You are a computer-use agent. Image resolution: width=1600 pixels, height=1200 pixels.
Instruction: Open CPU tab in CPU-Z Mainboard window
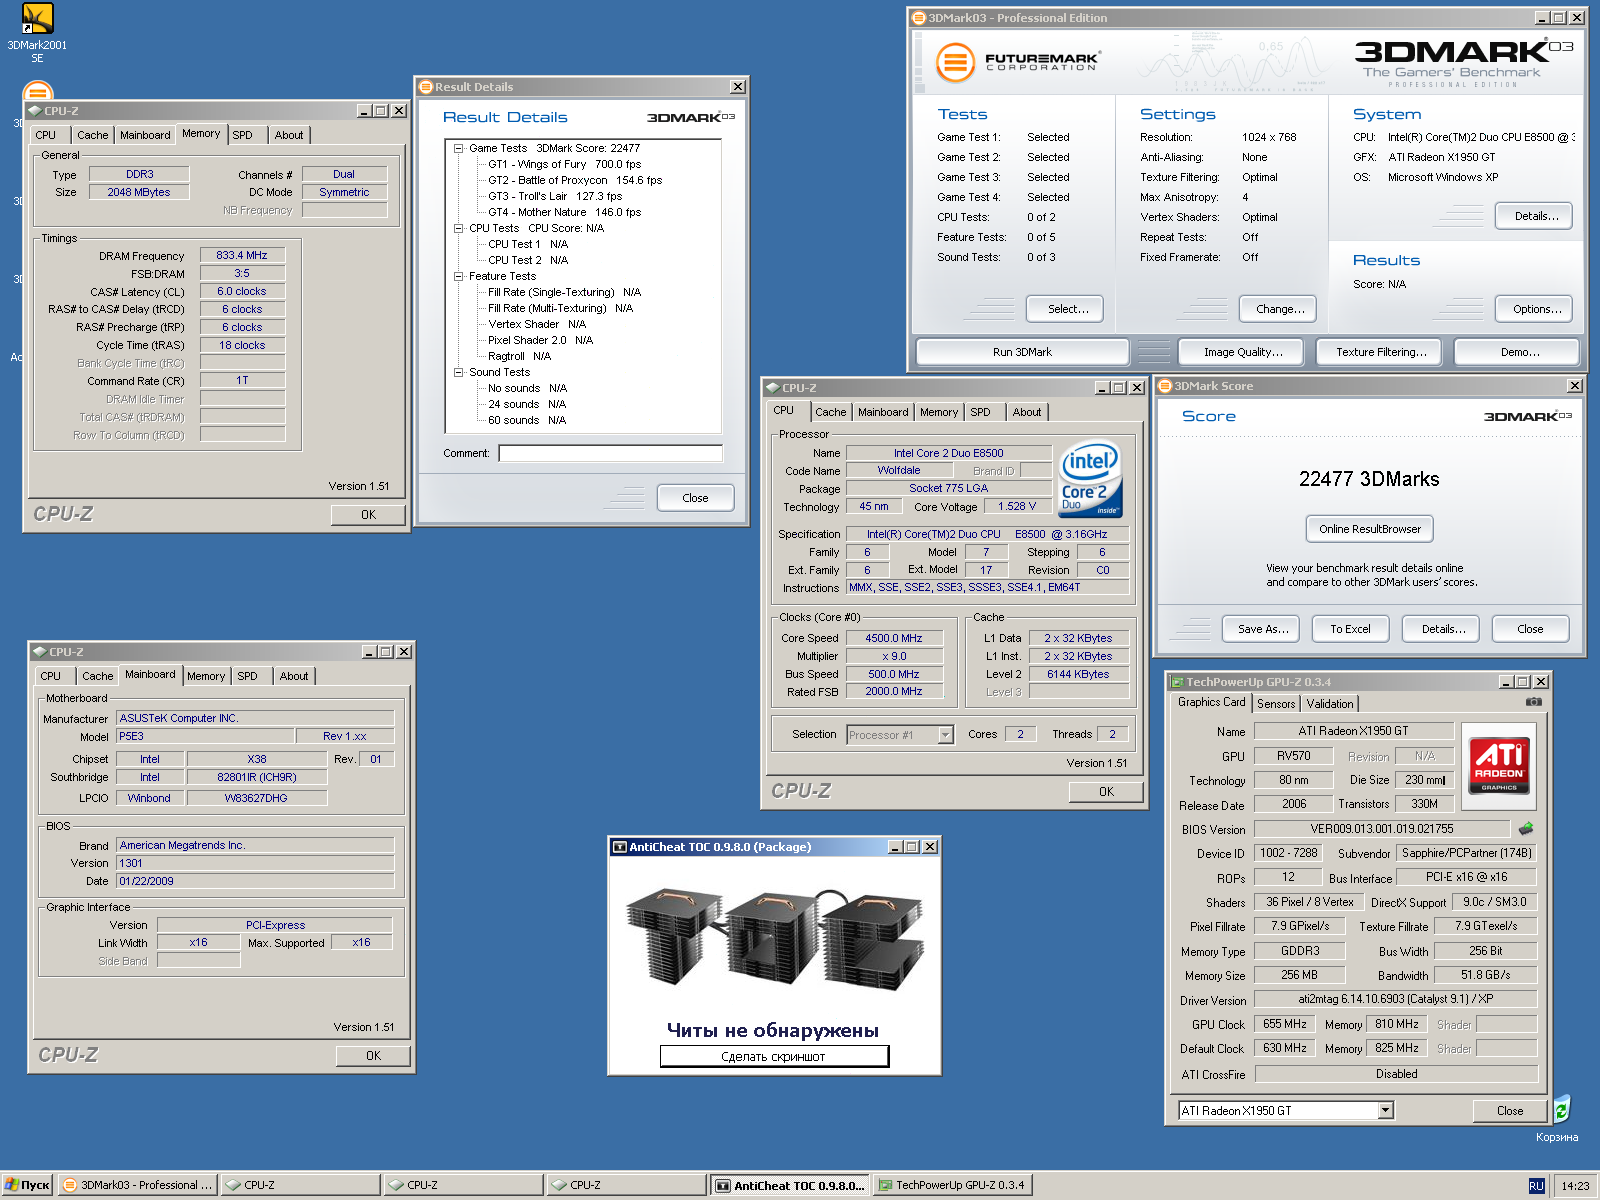point(51,676)
